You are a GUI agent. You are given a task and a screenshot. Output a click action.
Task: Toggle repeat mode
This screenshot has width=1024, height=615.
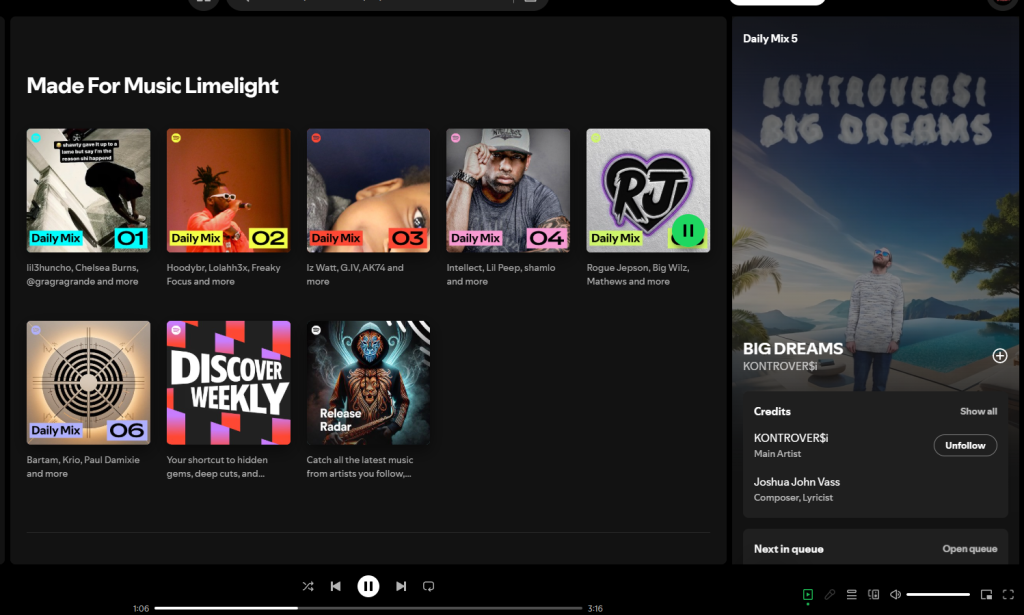pyautogui.click(x=428, y=586)
